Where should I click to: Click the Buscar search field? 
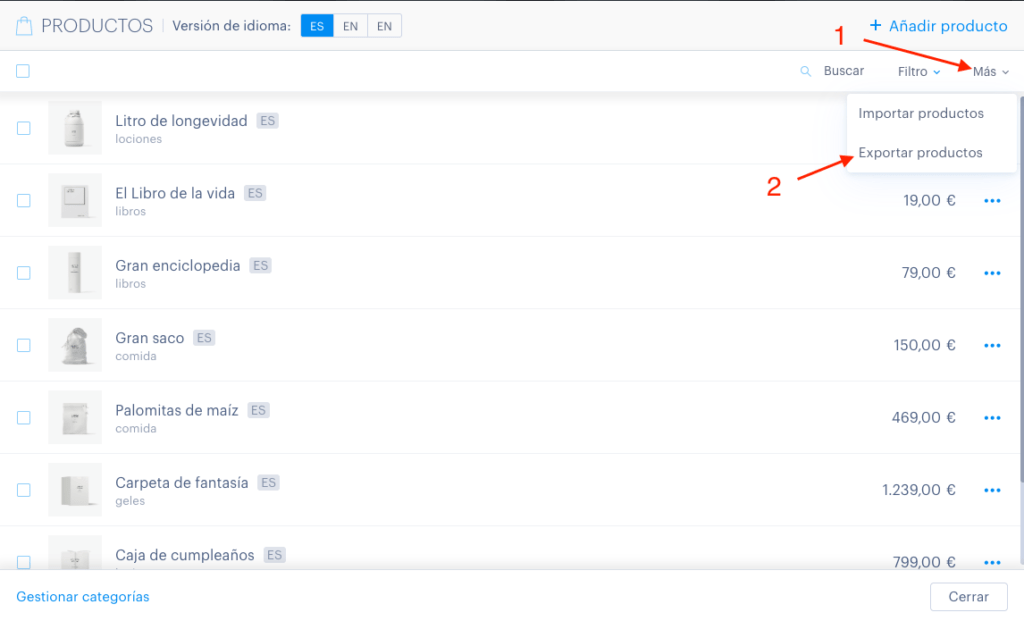[843, 71]
